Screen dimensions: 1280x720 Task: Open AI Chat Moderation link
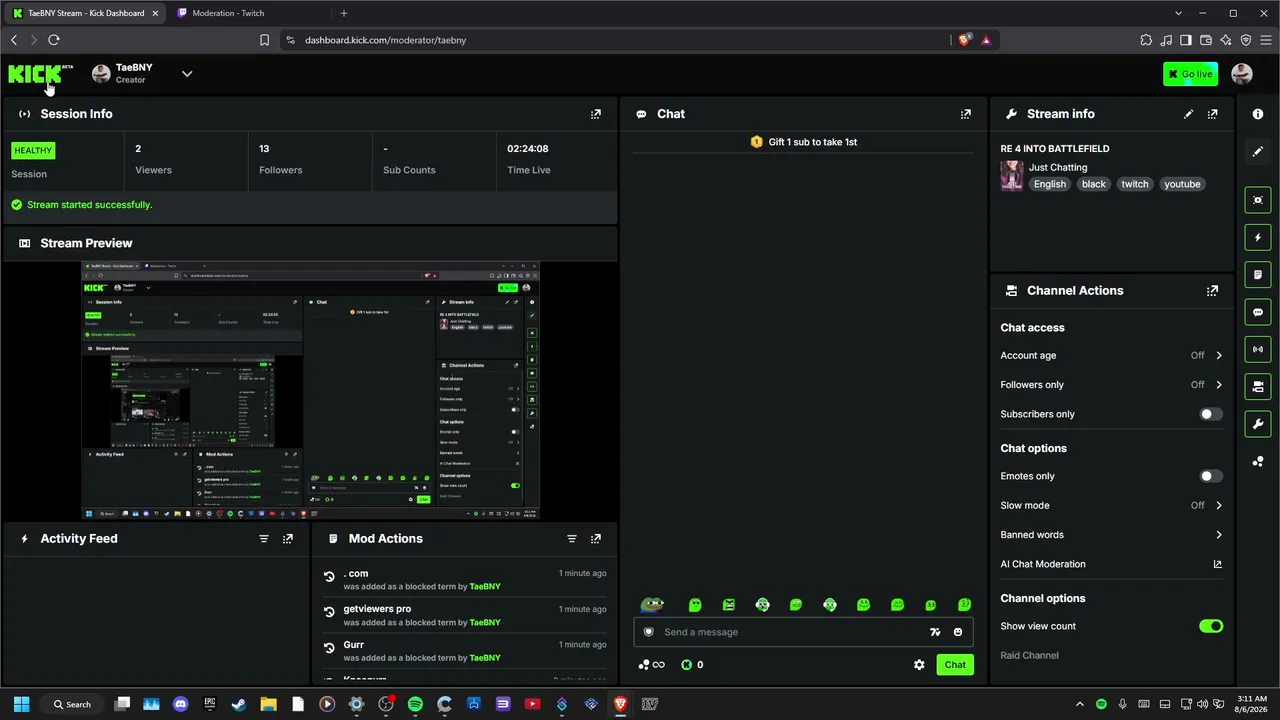(1111, 564)
